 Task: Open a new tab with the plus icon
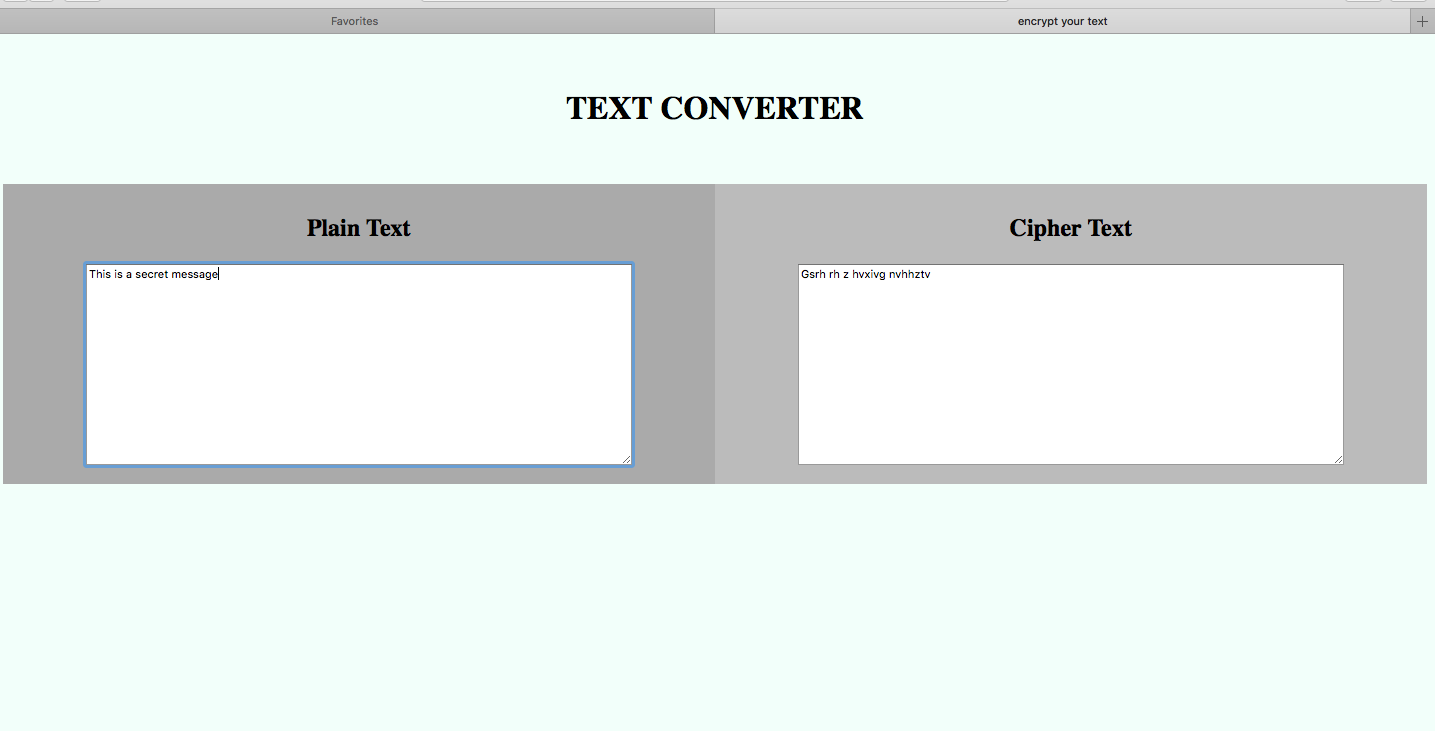coord(1422,21)
